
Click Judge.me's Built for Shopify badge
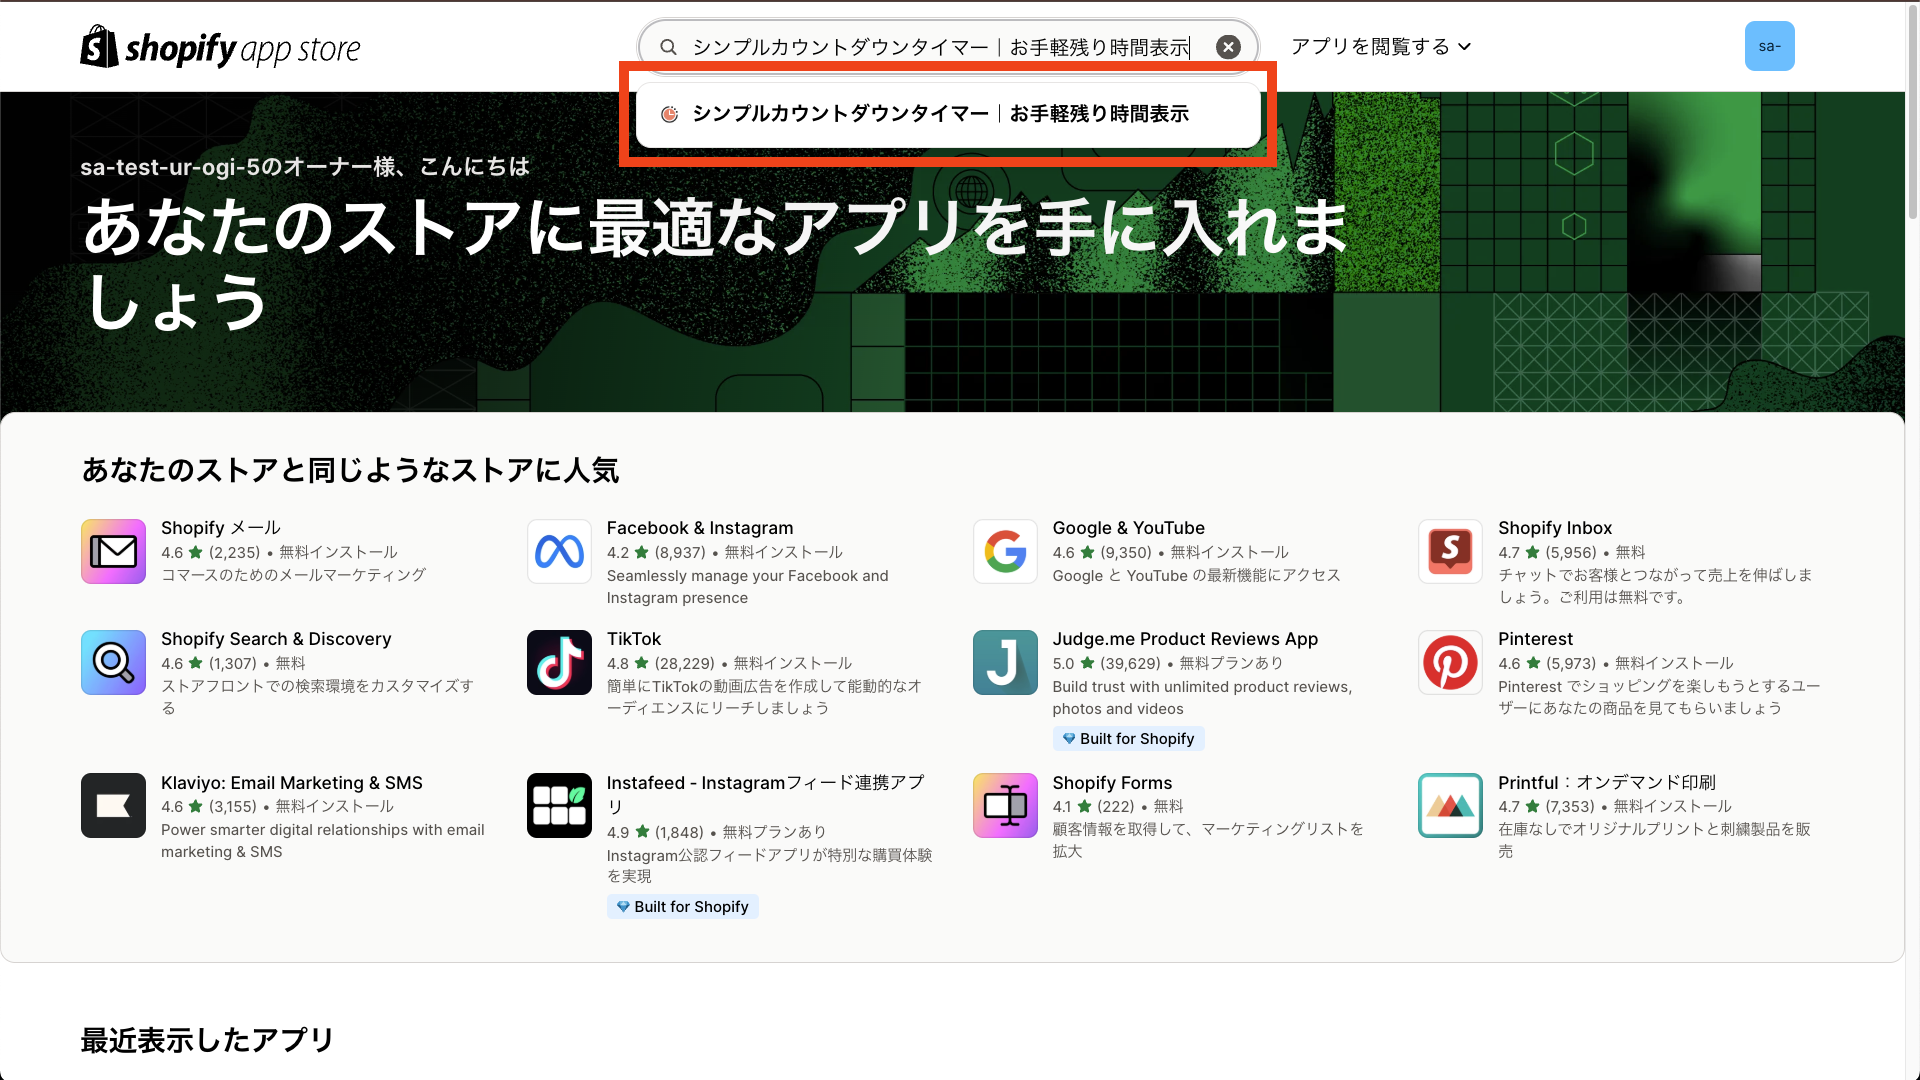1128,738
